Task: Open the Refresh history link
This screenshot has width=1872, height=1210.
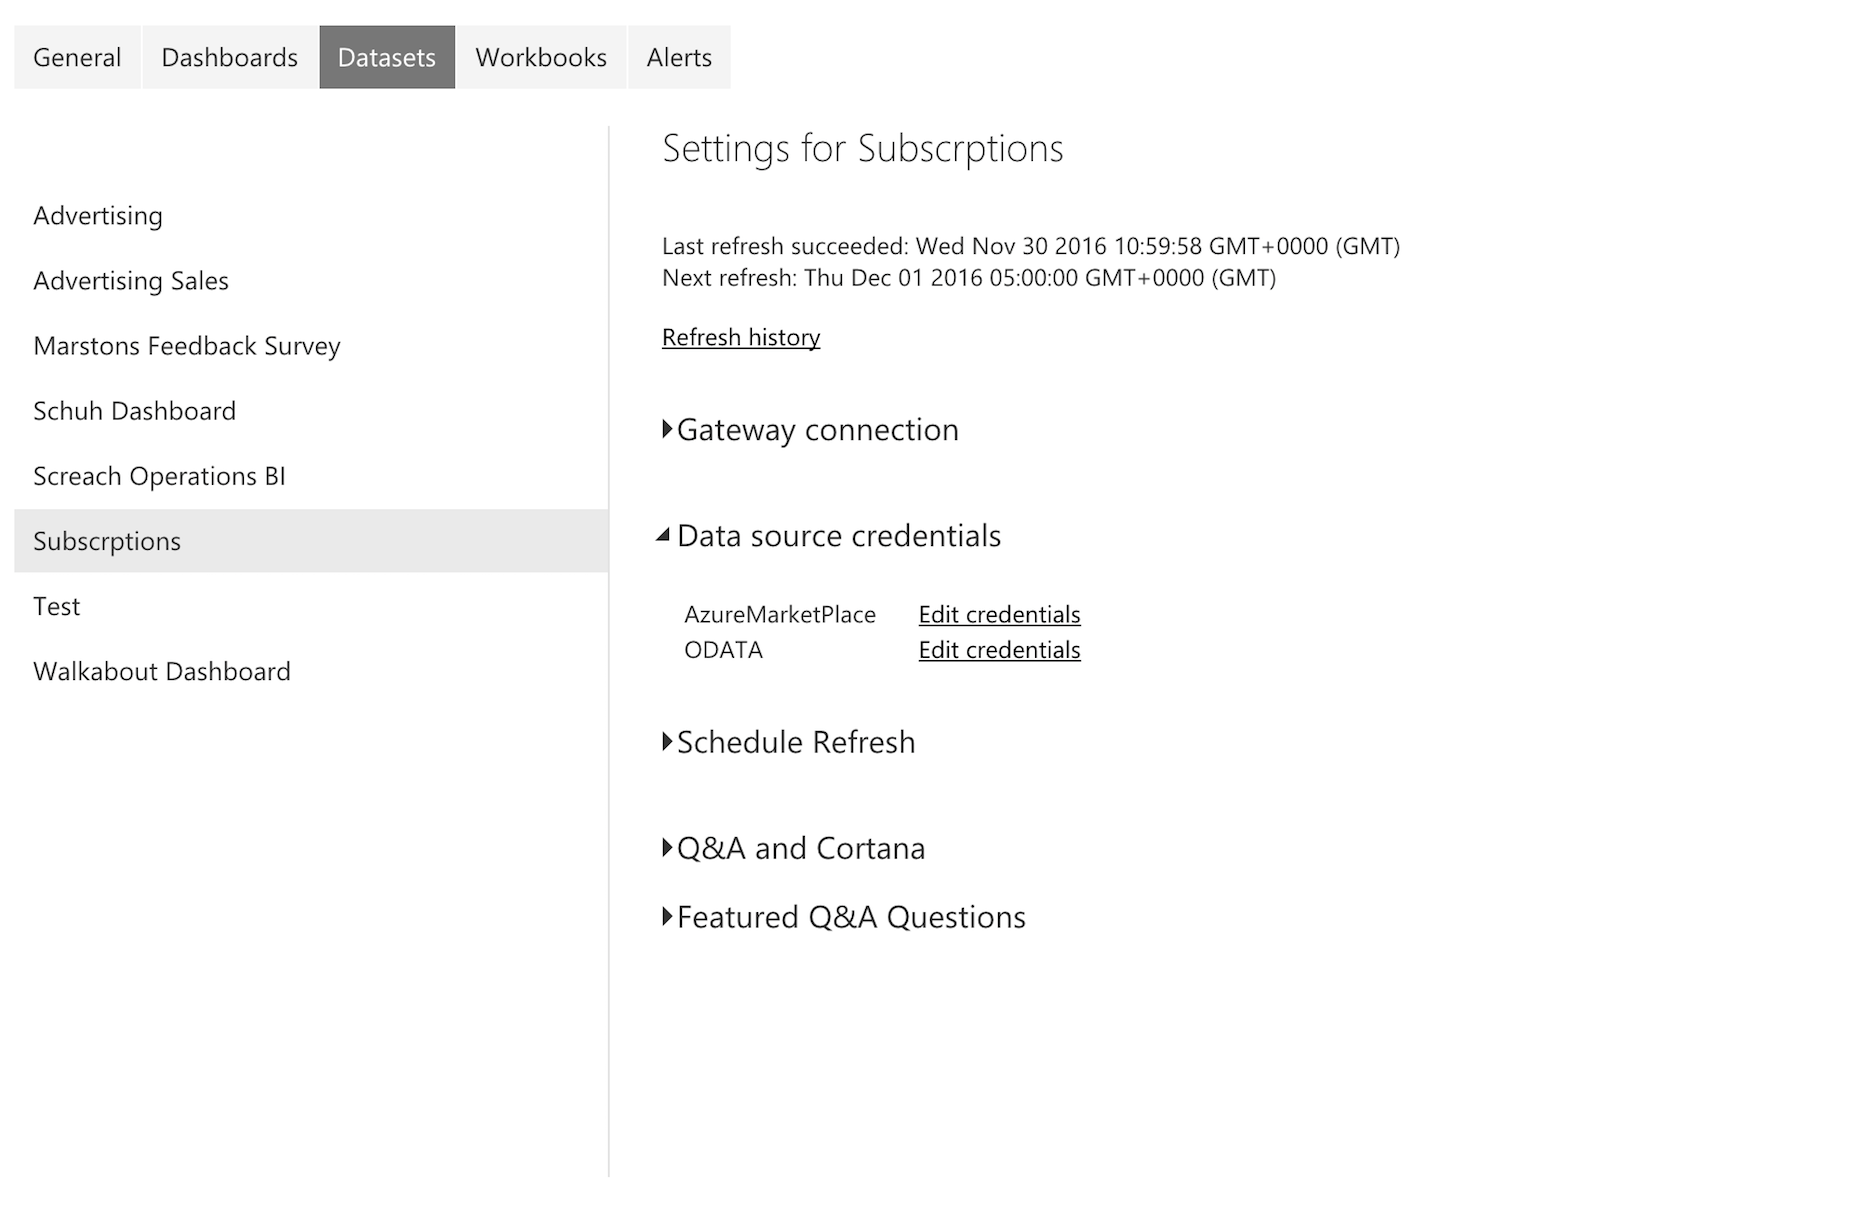Action: click(741, 337)
